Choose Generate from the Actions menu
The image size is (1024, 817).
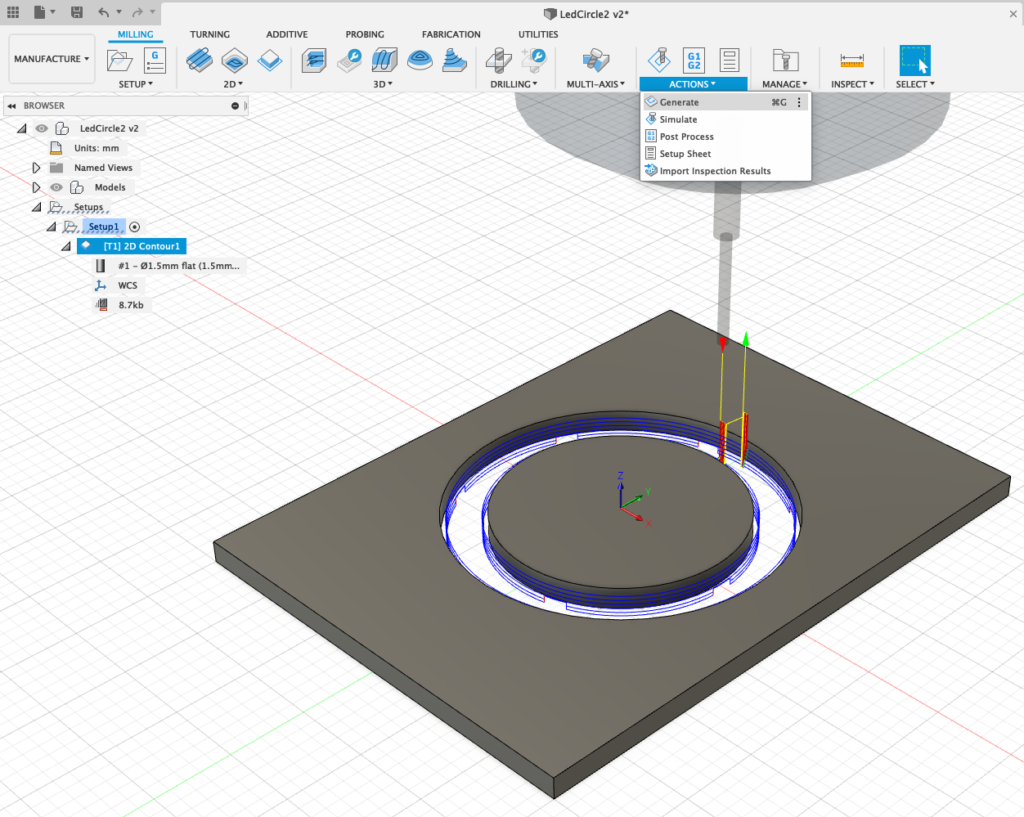[x=725, y=102]
